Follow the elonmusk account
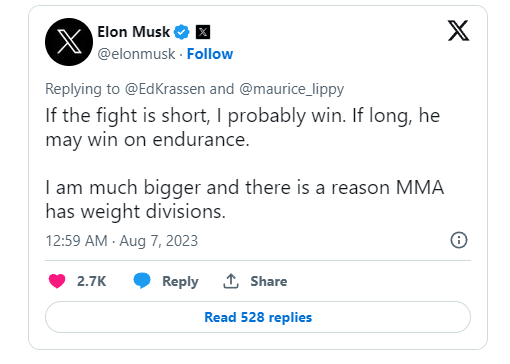 coord(210,54)
